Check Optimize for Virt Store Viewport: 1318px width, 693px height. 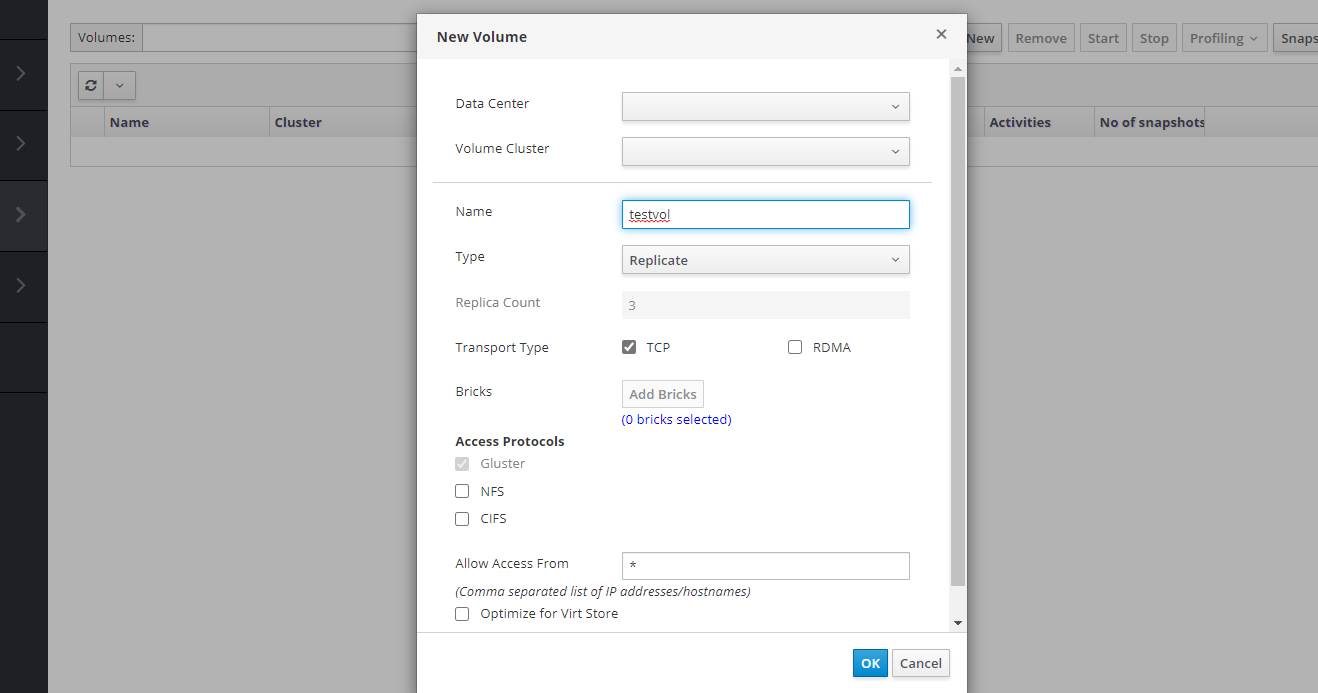click(x=462, y=614)
